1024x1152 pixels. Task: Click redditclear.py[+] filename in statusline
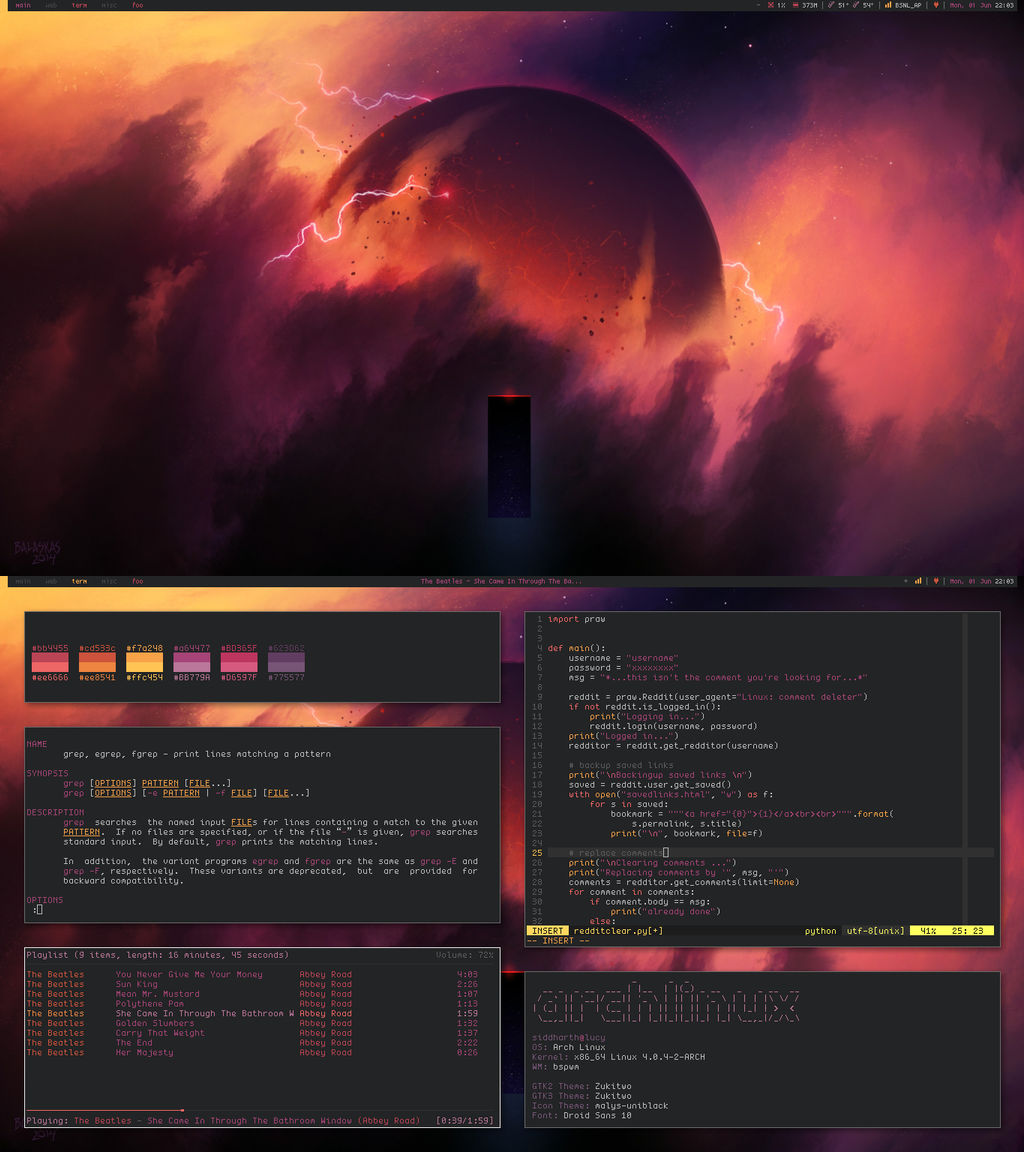click(618, 931)
